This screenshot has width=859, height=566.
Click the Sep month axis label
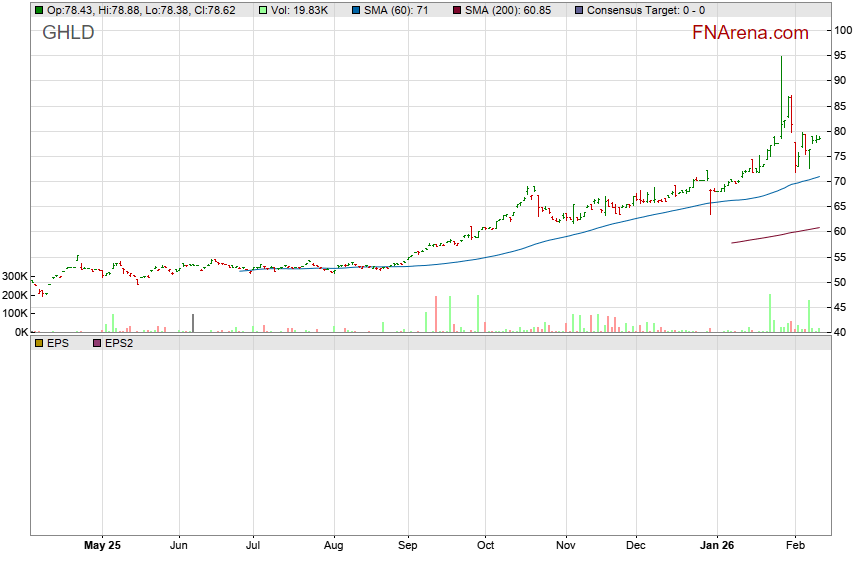click(408, 546)
